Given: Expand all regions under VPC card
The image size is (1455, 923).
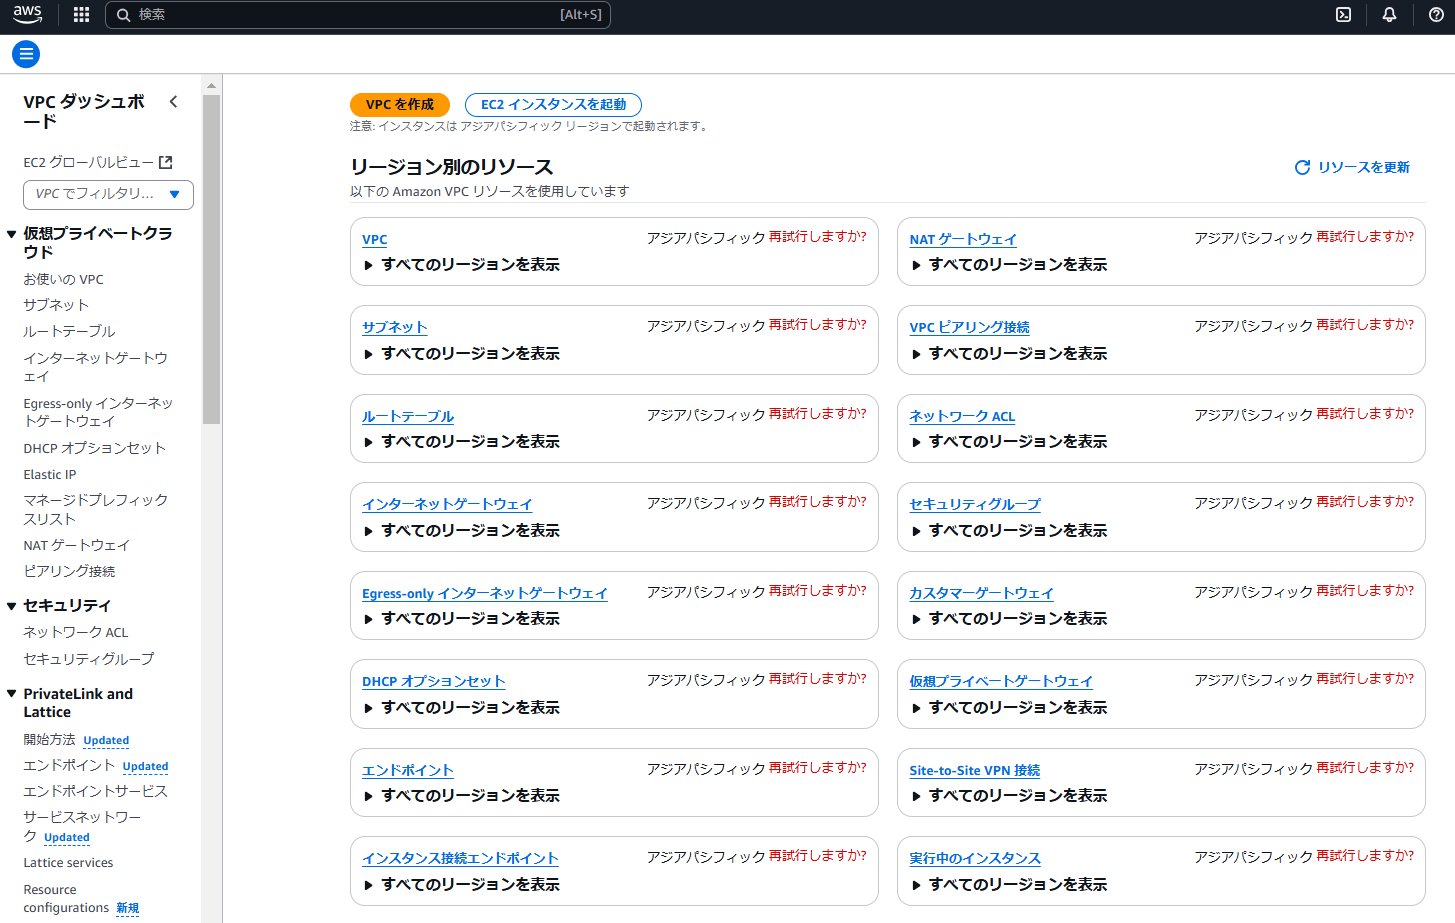Looking at the screenshot, I should 461,265.
